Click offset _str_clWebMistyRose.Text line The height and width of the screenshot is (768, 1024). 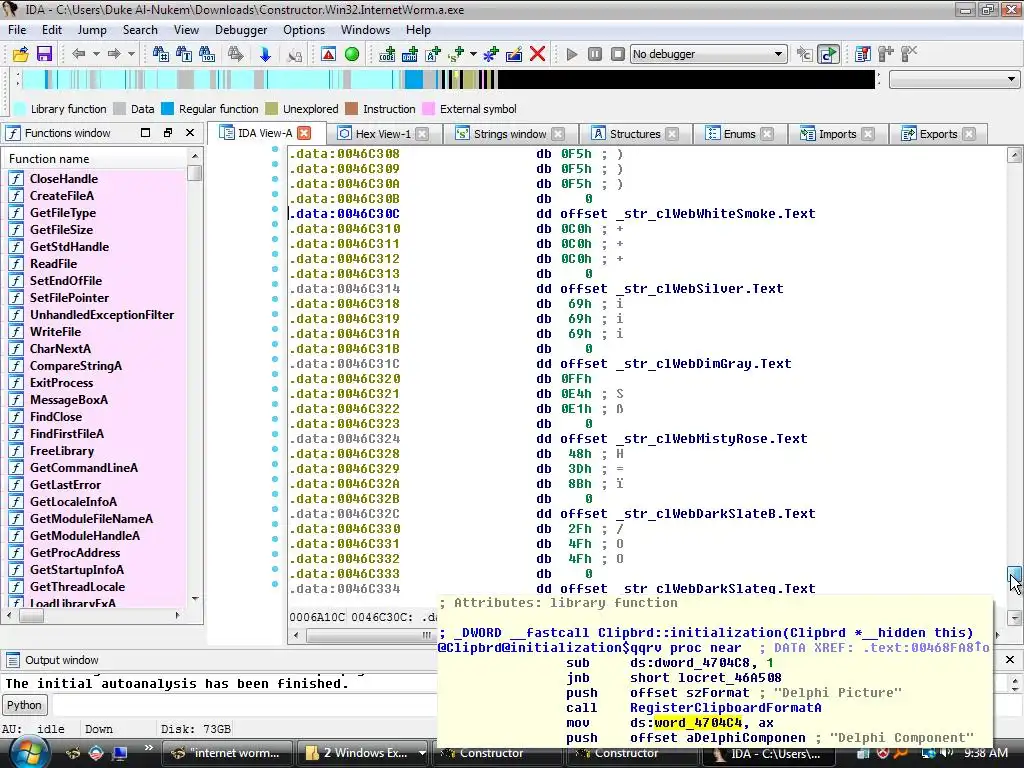point(684,439)
